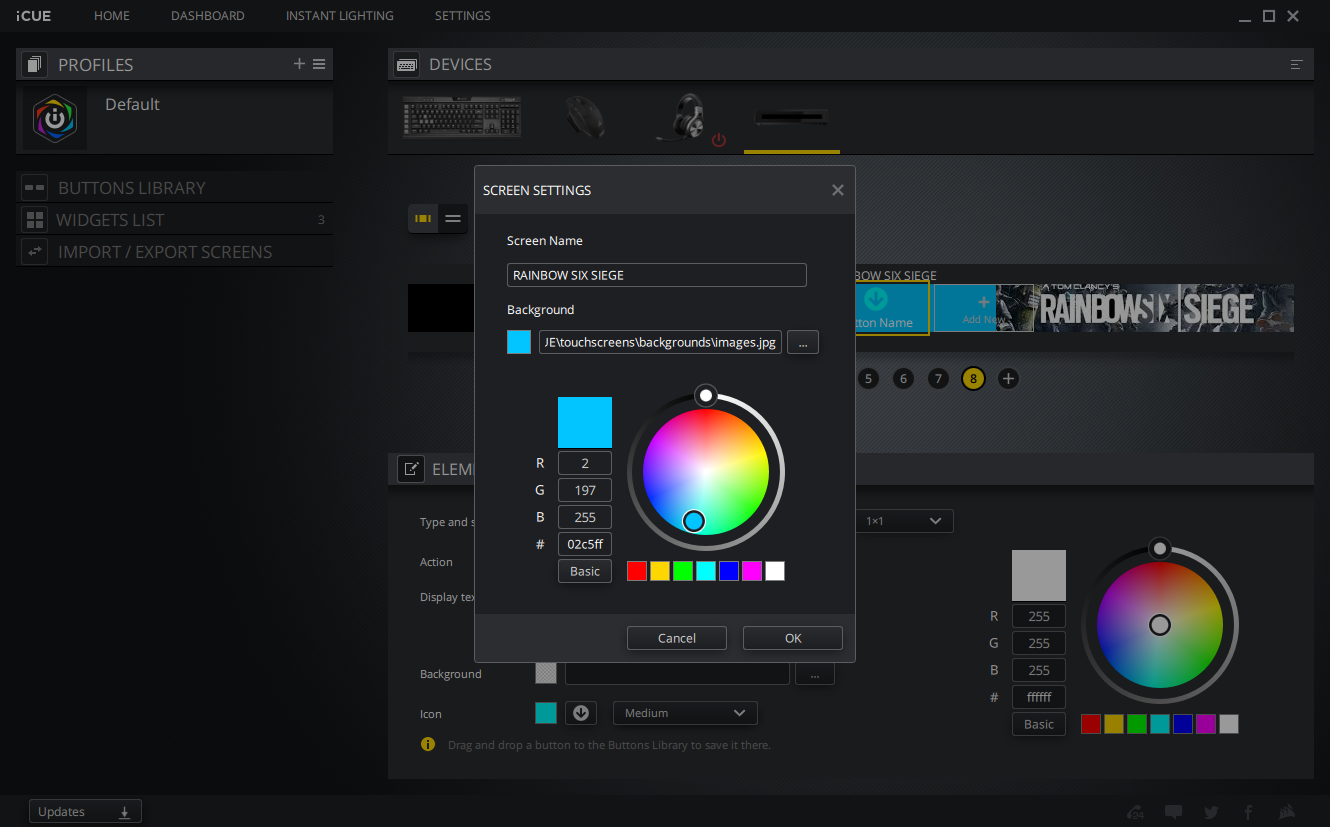
Task: Click the Devices keyboard header icon
Action: [407, 64]
